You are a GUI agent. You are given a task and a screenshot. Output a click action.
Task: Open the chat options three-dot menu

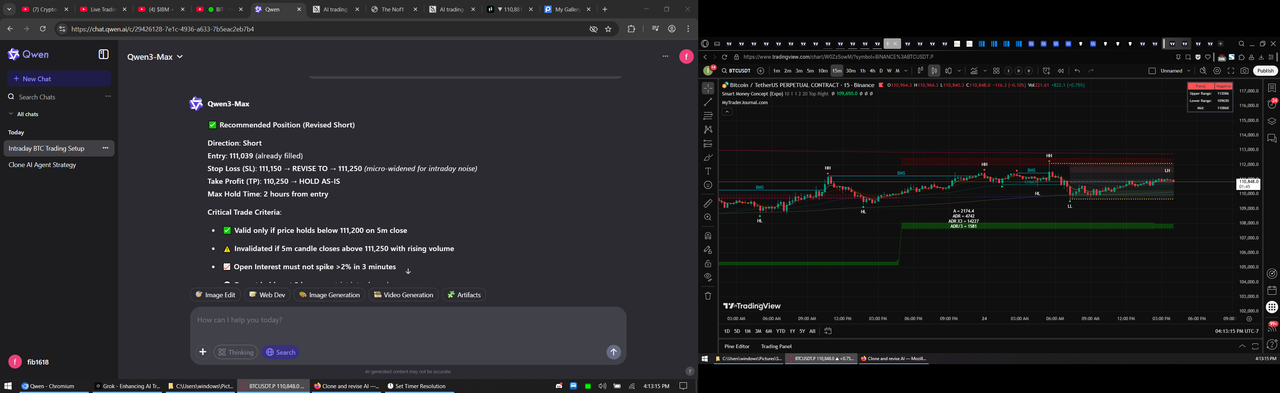(665, 57)
